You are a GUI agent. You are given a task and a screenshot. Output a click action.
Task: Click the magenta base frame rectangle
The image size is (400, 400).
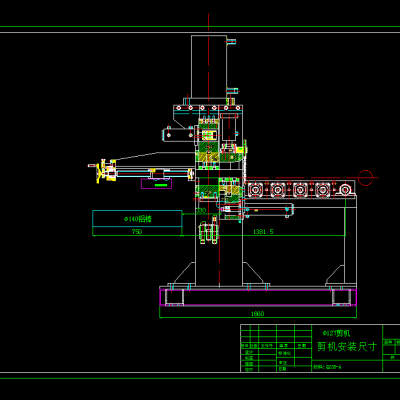[258, 297]
